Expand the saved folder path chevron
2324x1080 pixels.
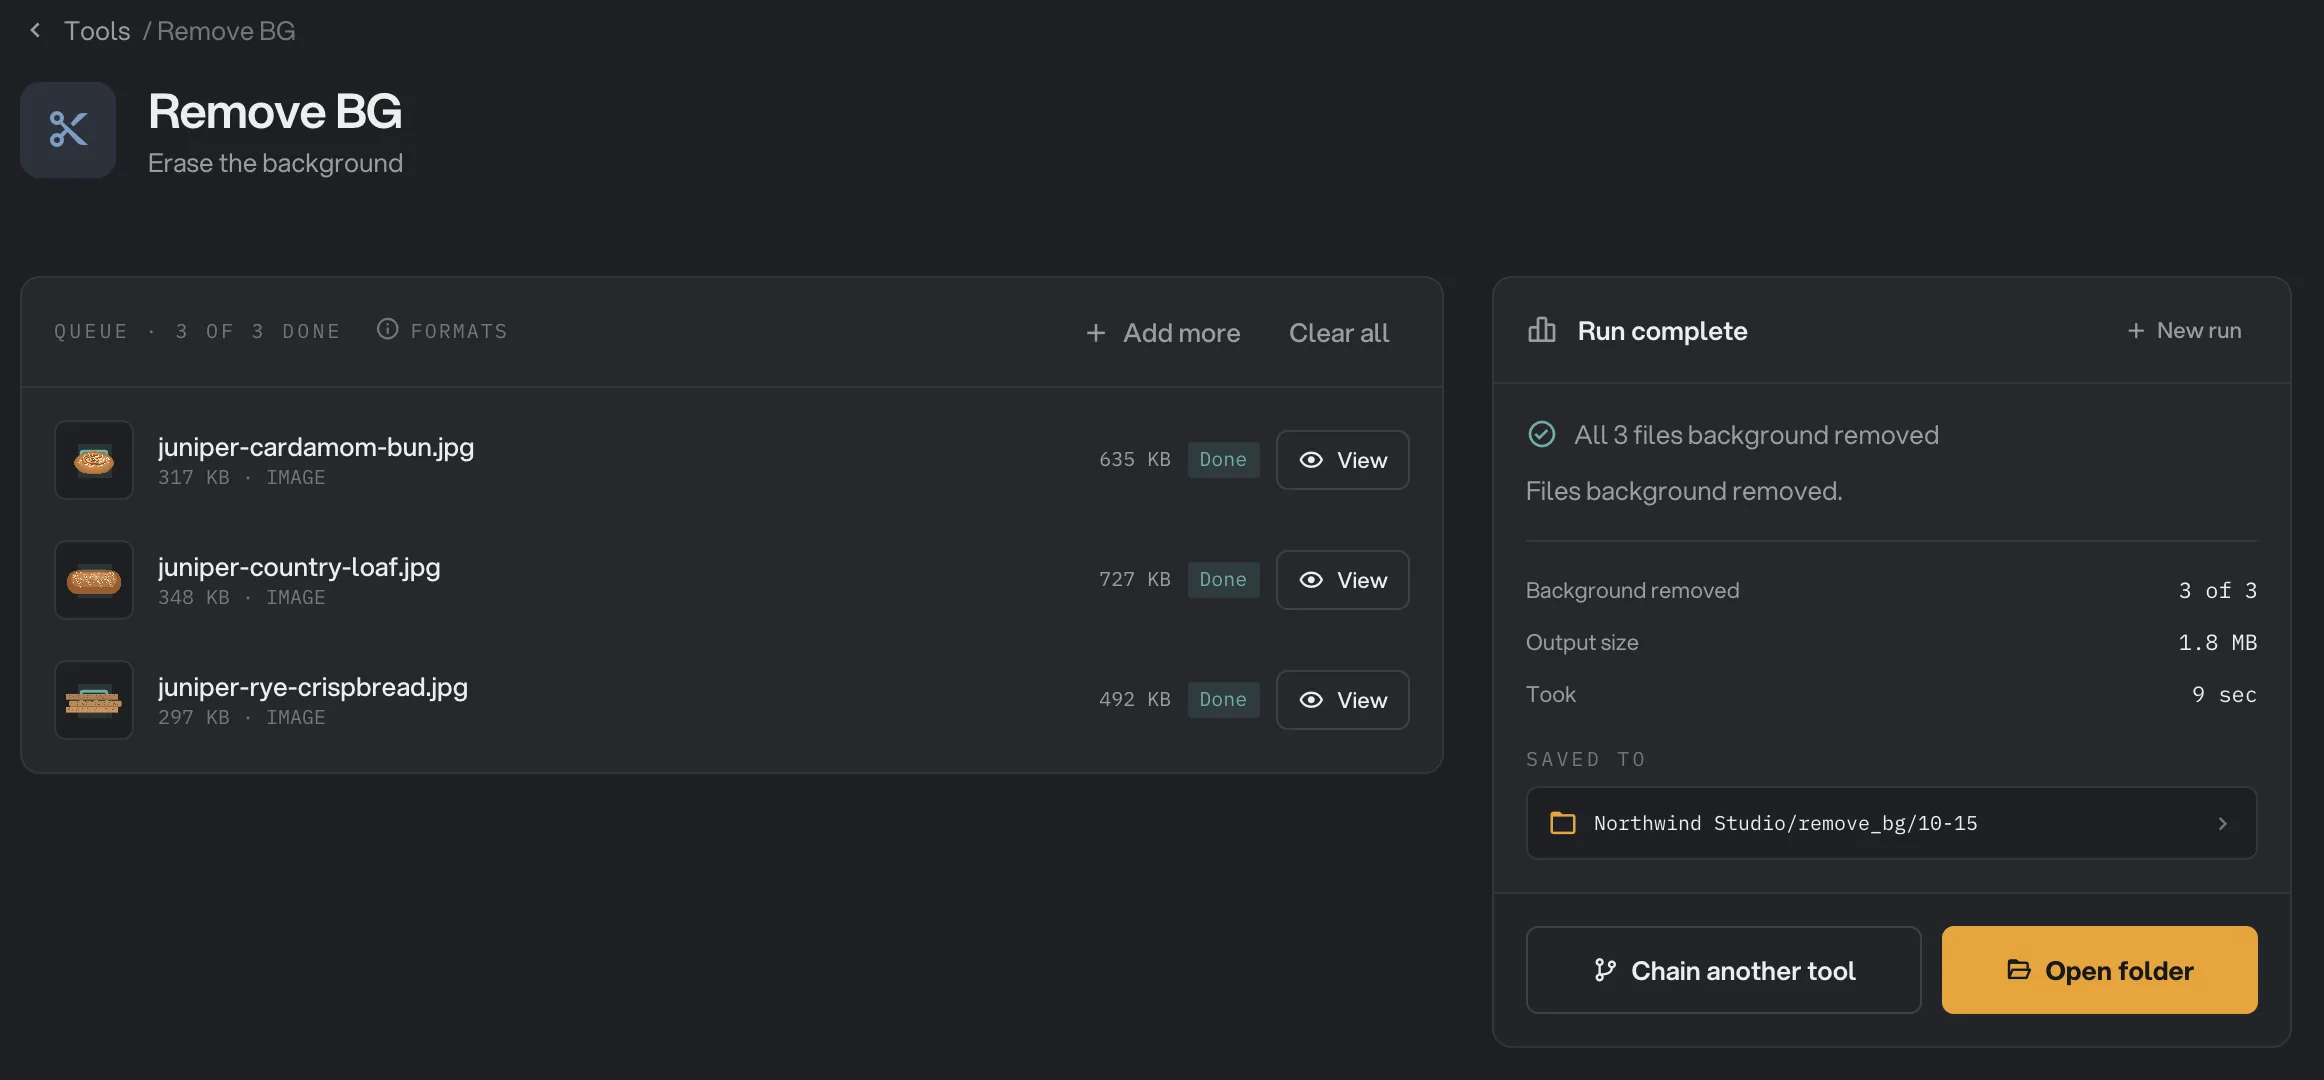point(2222,823)
